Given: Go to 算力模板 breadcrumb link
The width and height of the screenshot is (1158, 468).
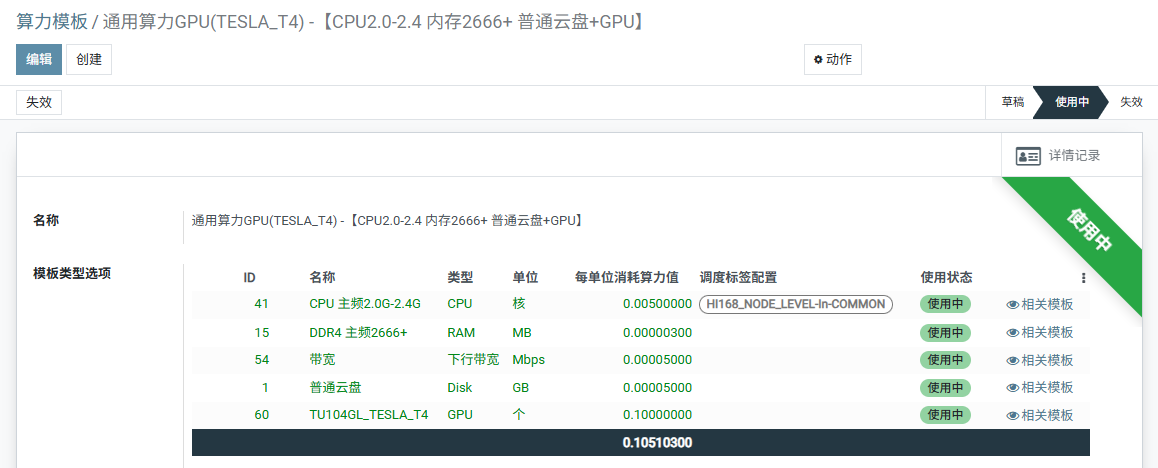Looking at the screenshot, I should 52,22.
